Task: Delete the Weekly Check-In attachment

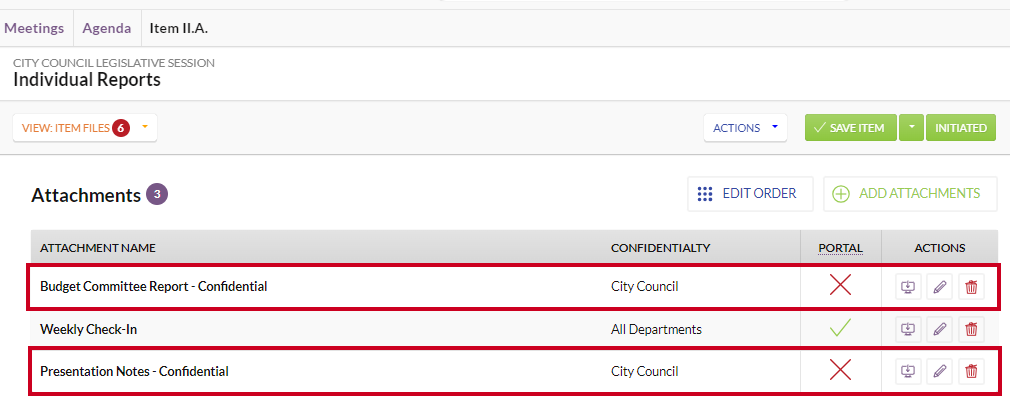Action: click(971, 329)
